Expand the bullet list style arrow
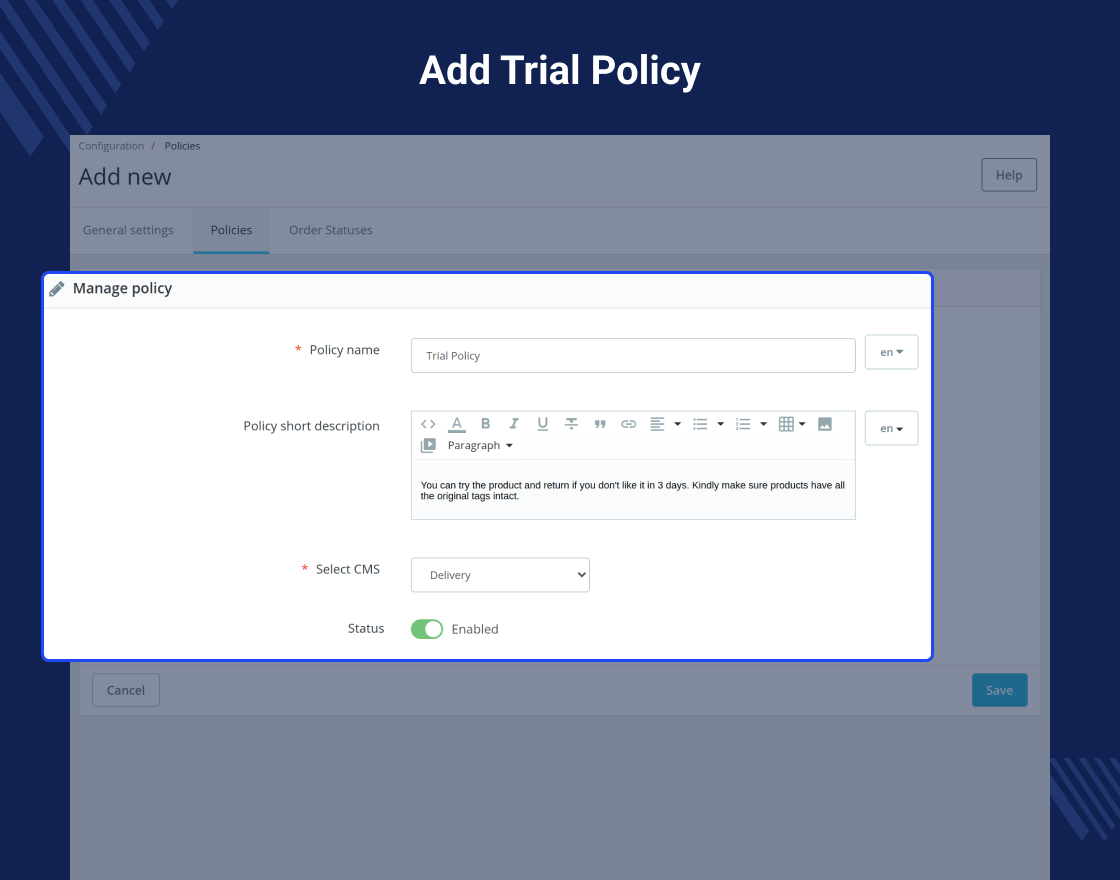1120x880 pixels. point(720,424)
